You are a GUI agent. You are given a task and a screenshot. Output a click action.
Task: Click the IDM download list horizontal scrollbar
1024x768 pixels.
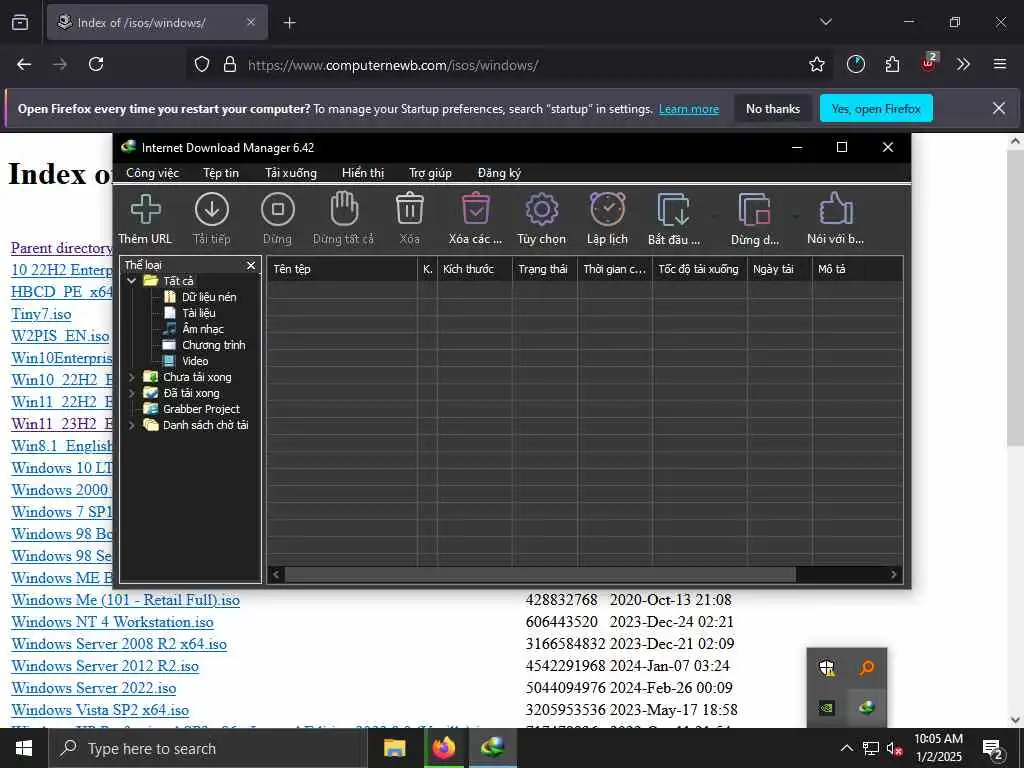(x=540, y=575)
